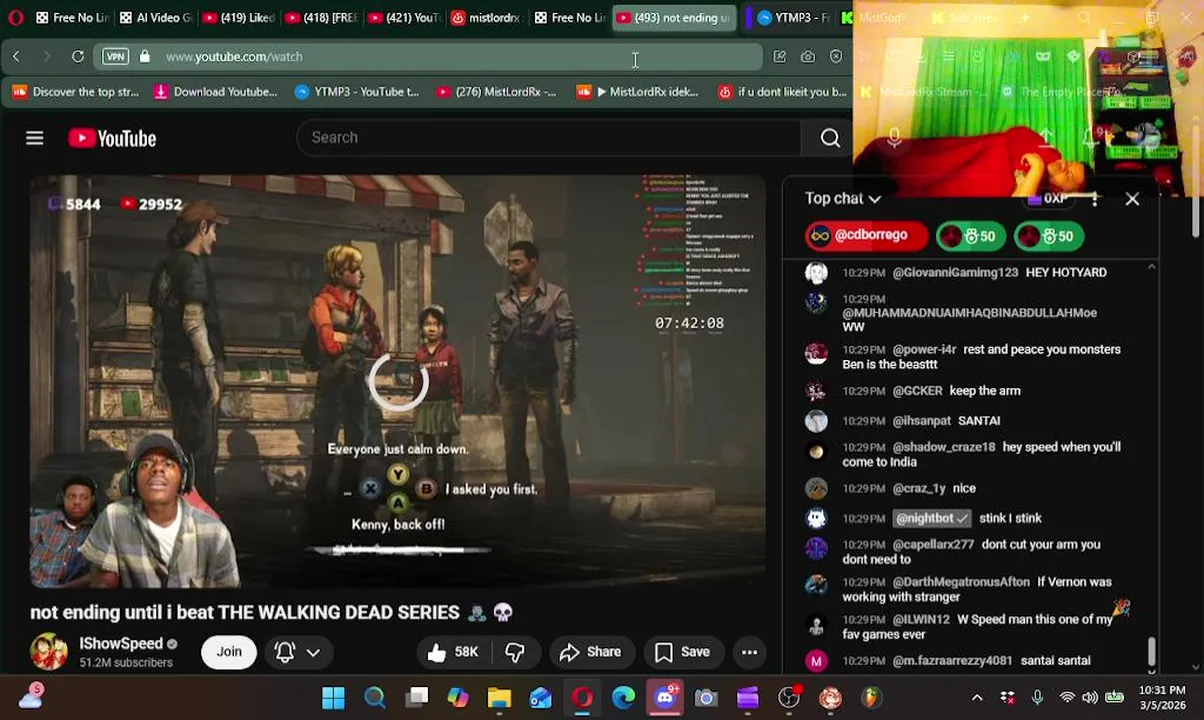Close the live chat panel
The width and height of the screenshot is (1204, 720).
tap(1132, 199)
